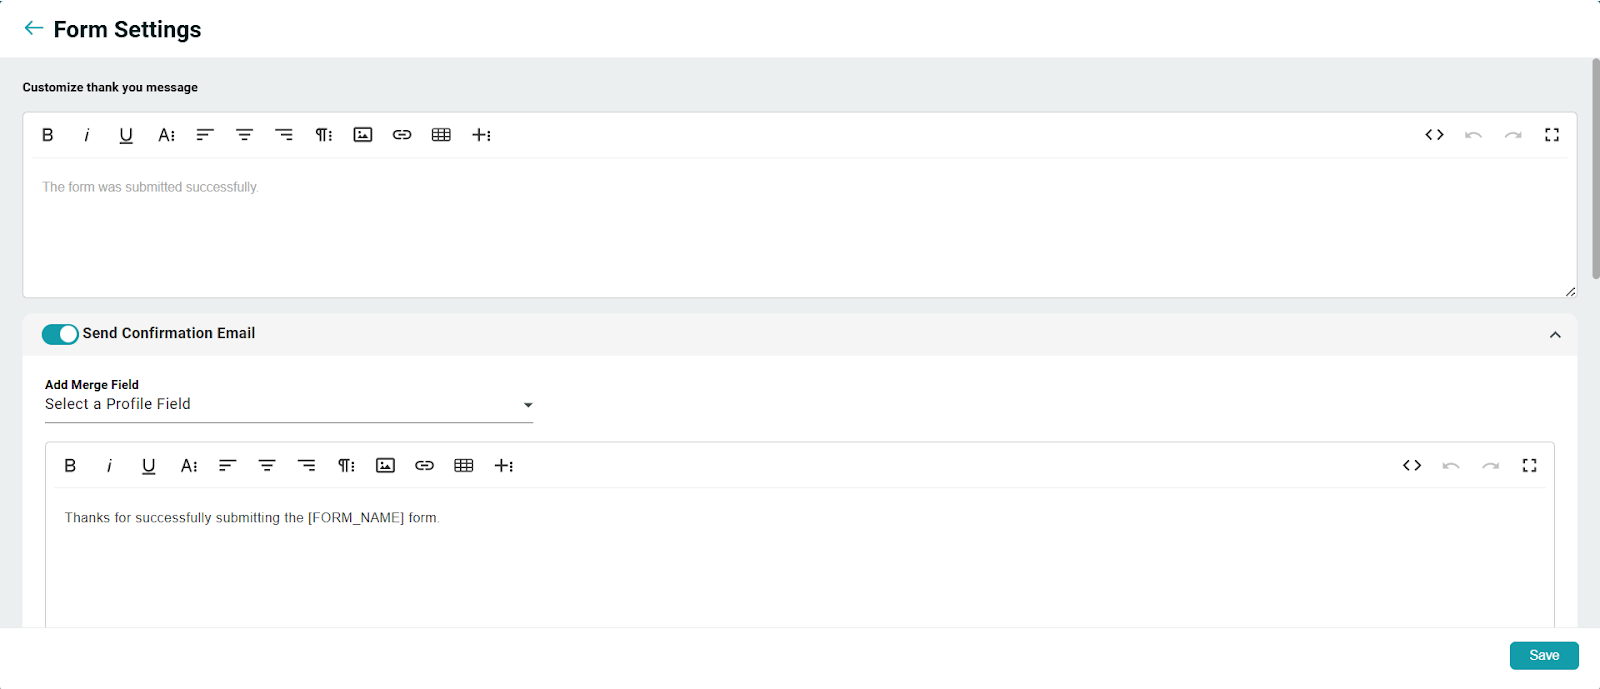Screen dimensions: 1600x689
Task: Open Select a Profile Field dropdown
Action: pyautogui.click(x=288, y=405)
